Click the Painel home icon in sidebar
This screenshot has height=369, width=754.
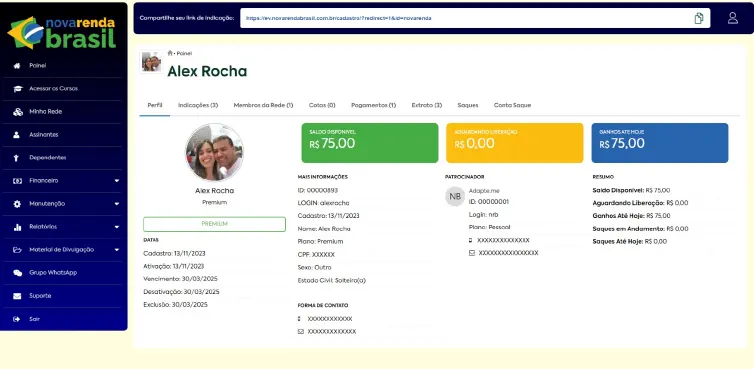[x=17, y=65]
